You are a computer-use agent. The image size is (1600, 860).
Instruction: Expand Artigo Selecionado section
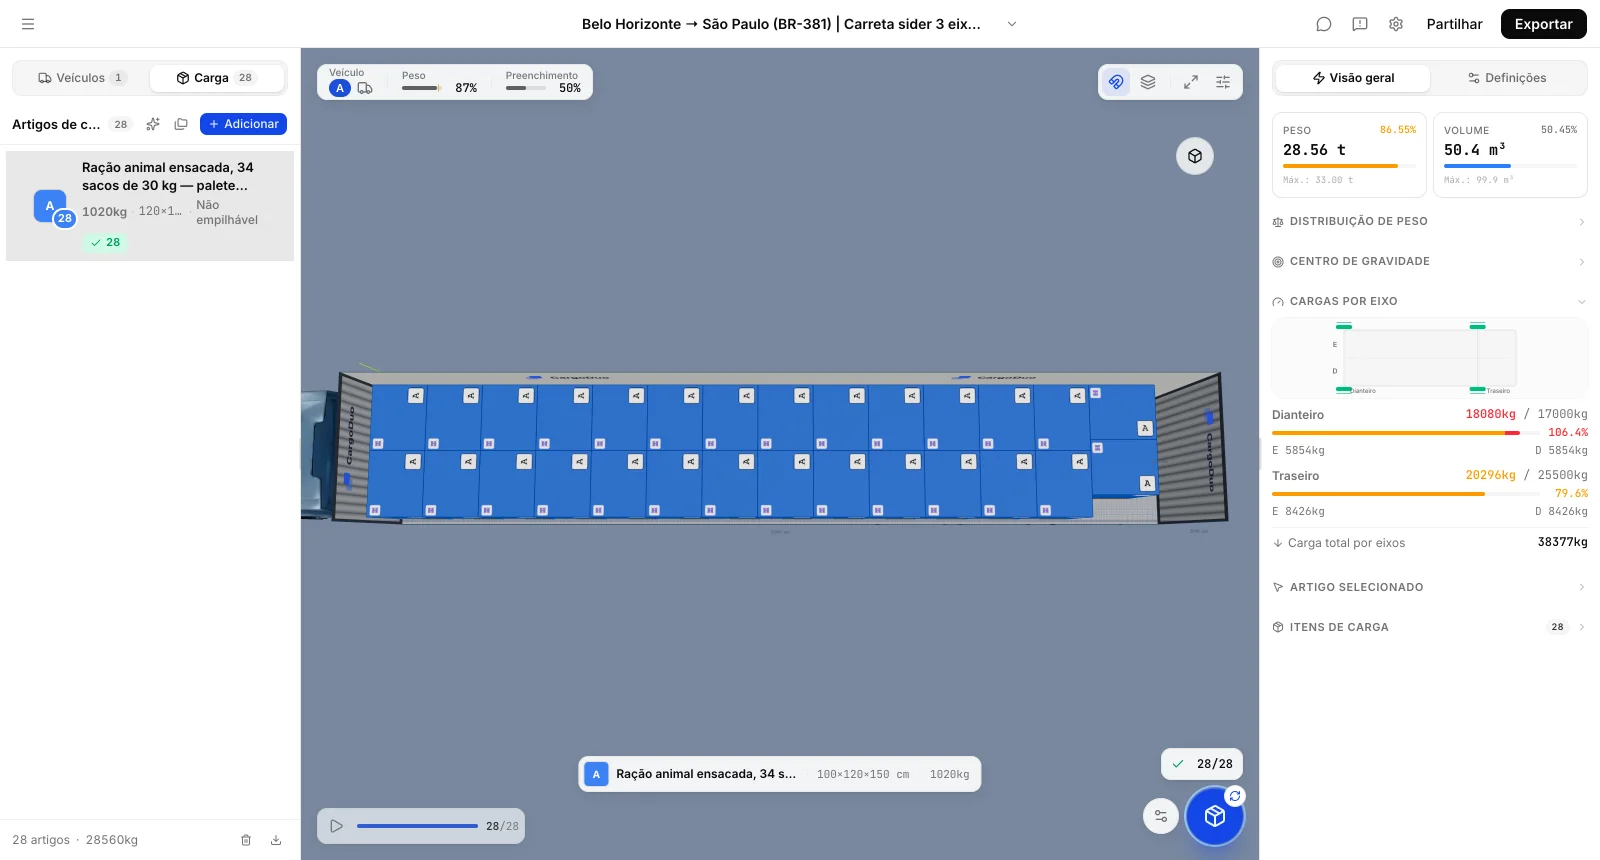pyautogui.click(x=1429, y=587)
